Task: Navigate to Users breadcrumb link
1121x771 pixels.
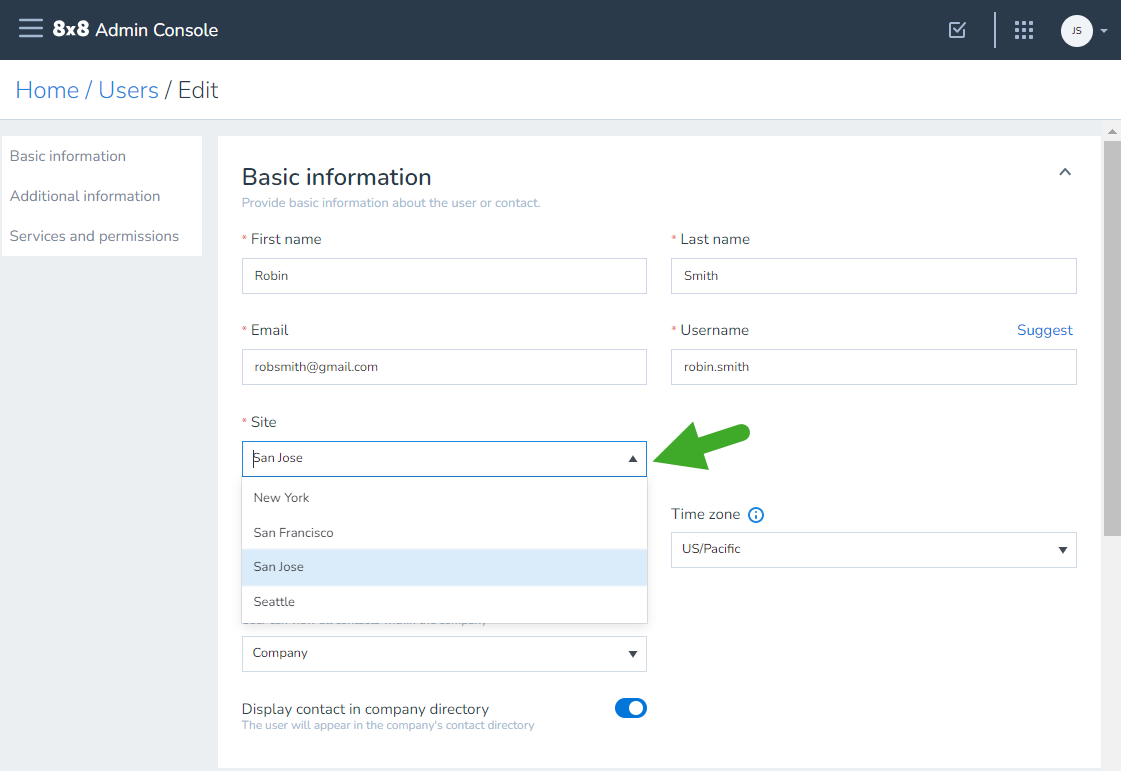Action: (129, 90)
